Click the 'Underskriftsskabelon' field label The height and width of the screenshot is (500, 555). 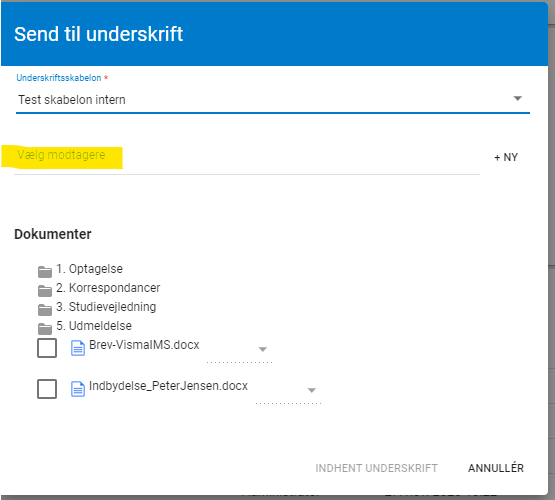(x=59, y=78)
